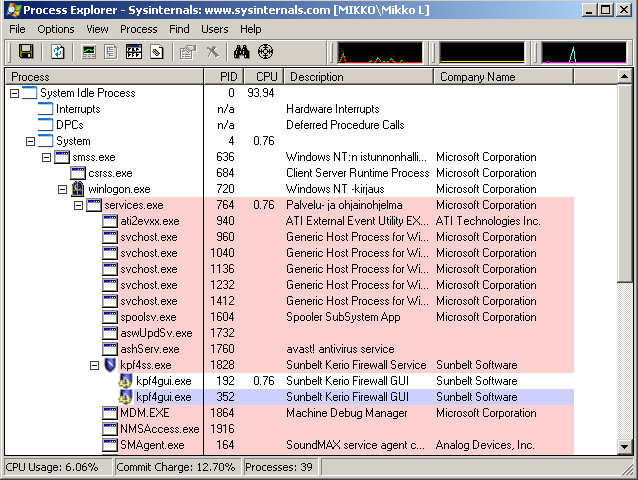Sort by the Description column header
The height and width of the screenshot is (480, 638).
pos(358,76)
